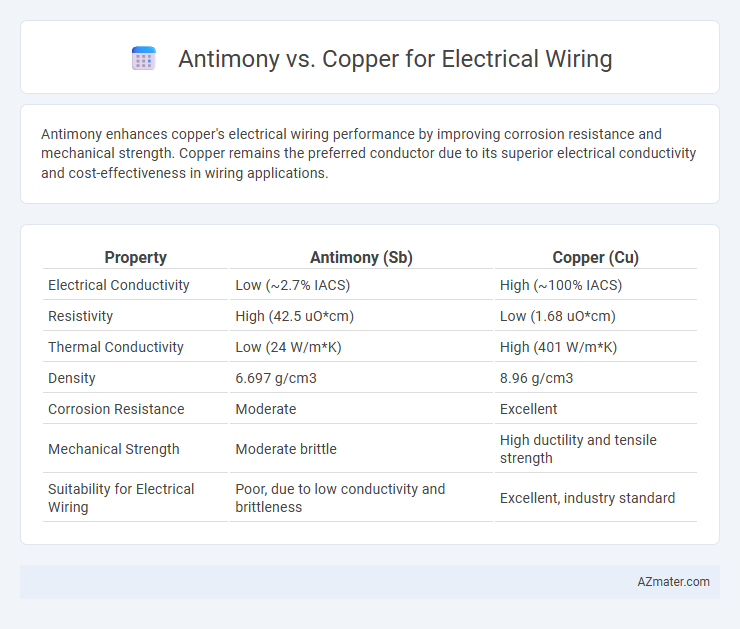Click the 'Moderate' corrosion cell
The height and width of the screenshot is (629, 740).
coord(266,409)
